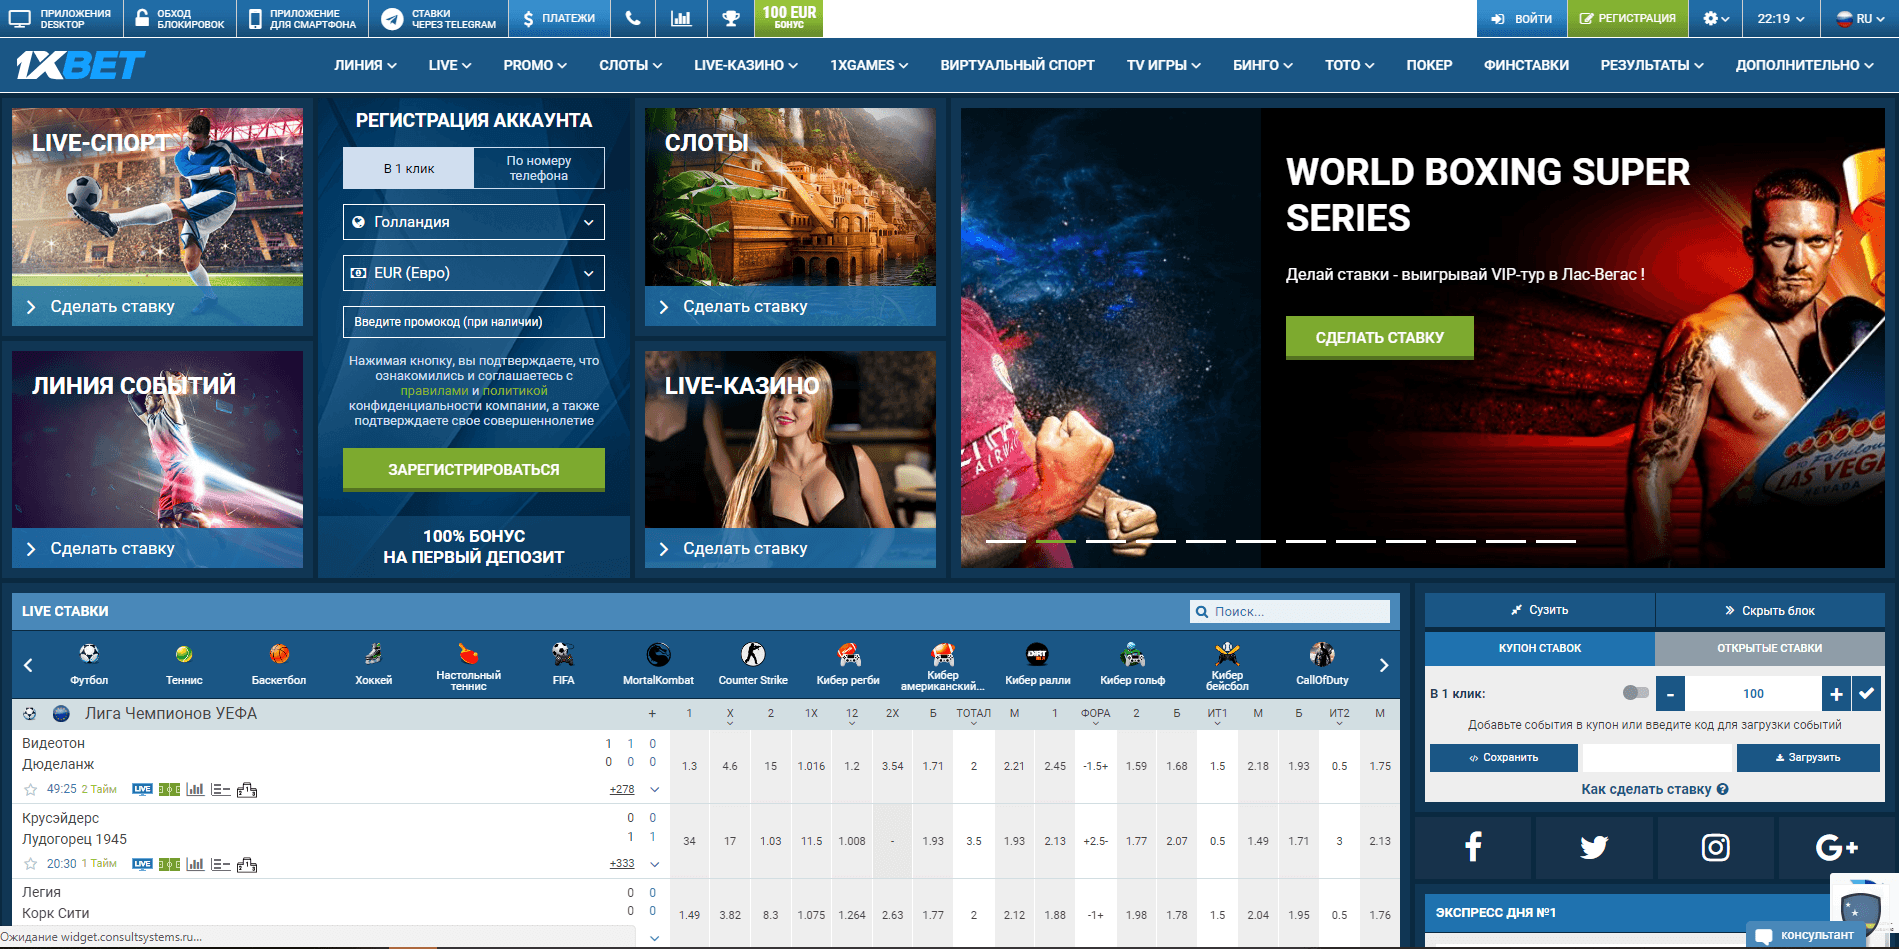Click the promo code input field
Viewport: 1899px width, 949px height.
pyautogui.click(x=473, y=322)
